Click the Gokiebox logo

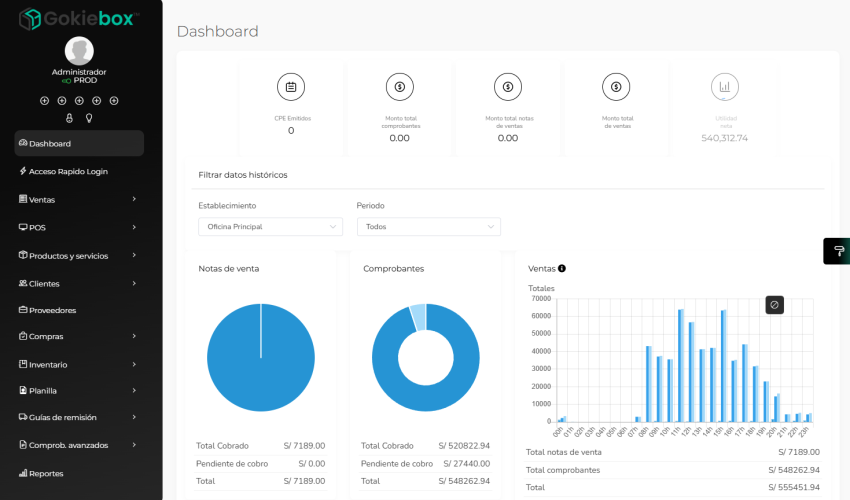[80, 18]
